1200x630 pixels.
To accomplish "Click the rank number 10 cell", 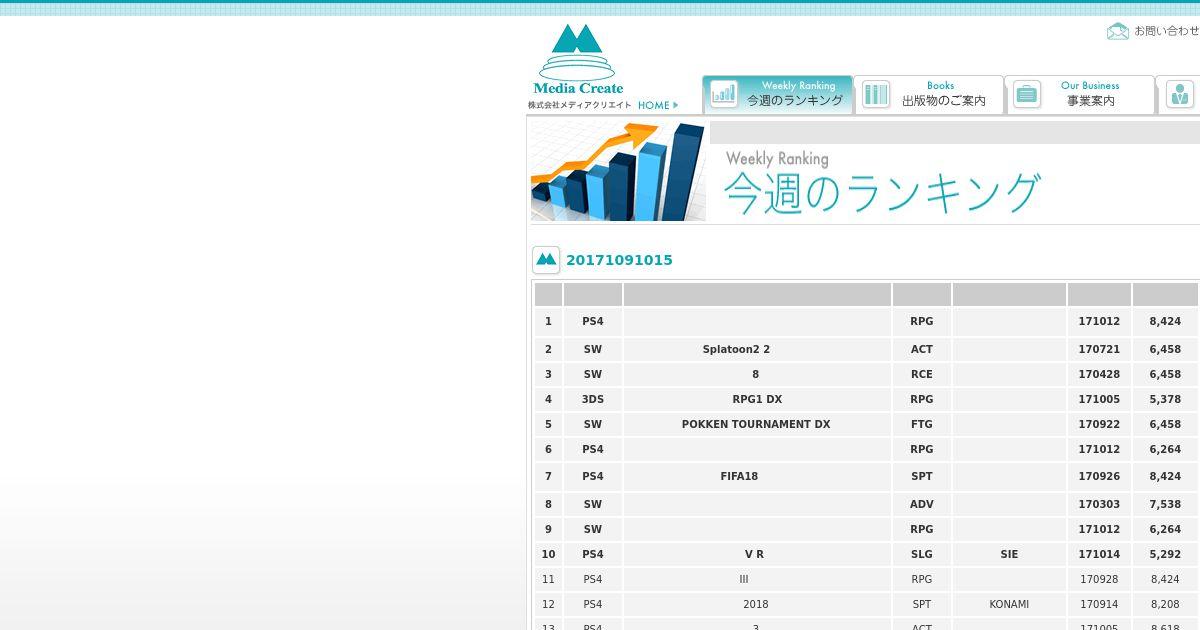I will pyautogui.click(x=548, y=554).
